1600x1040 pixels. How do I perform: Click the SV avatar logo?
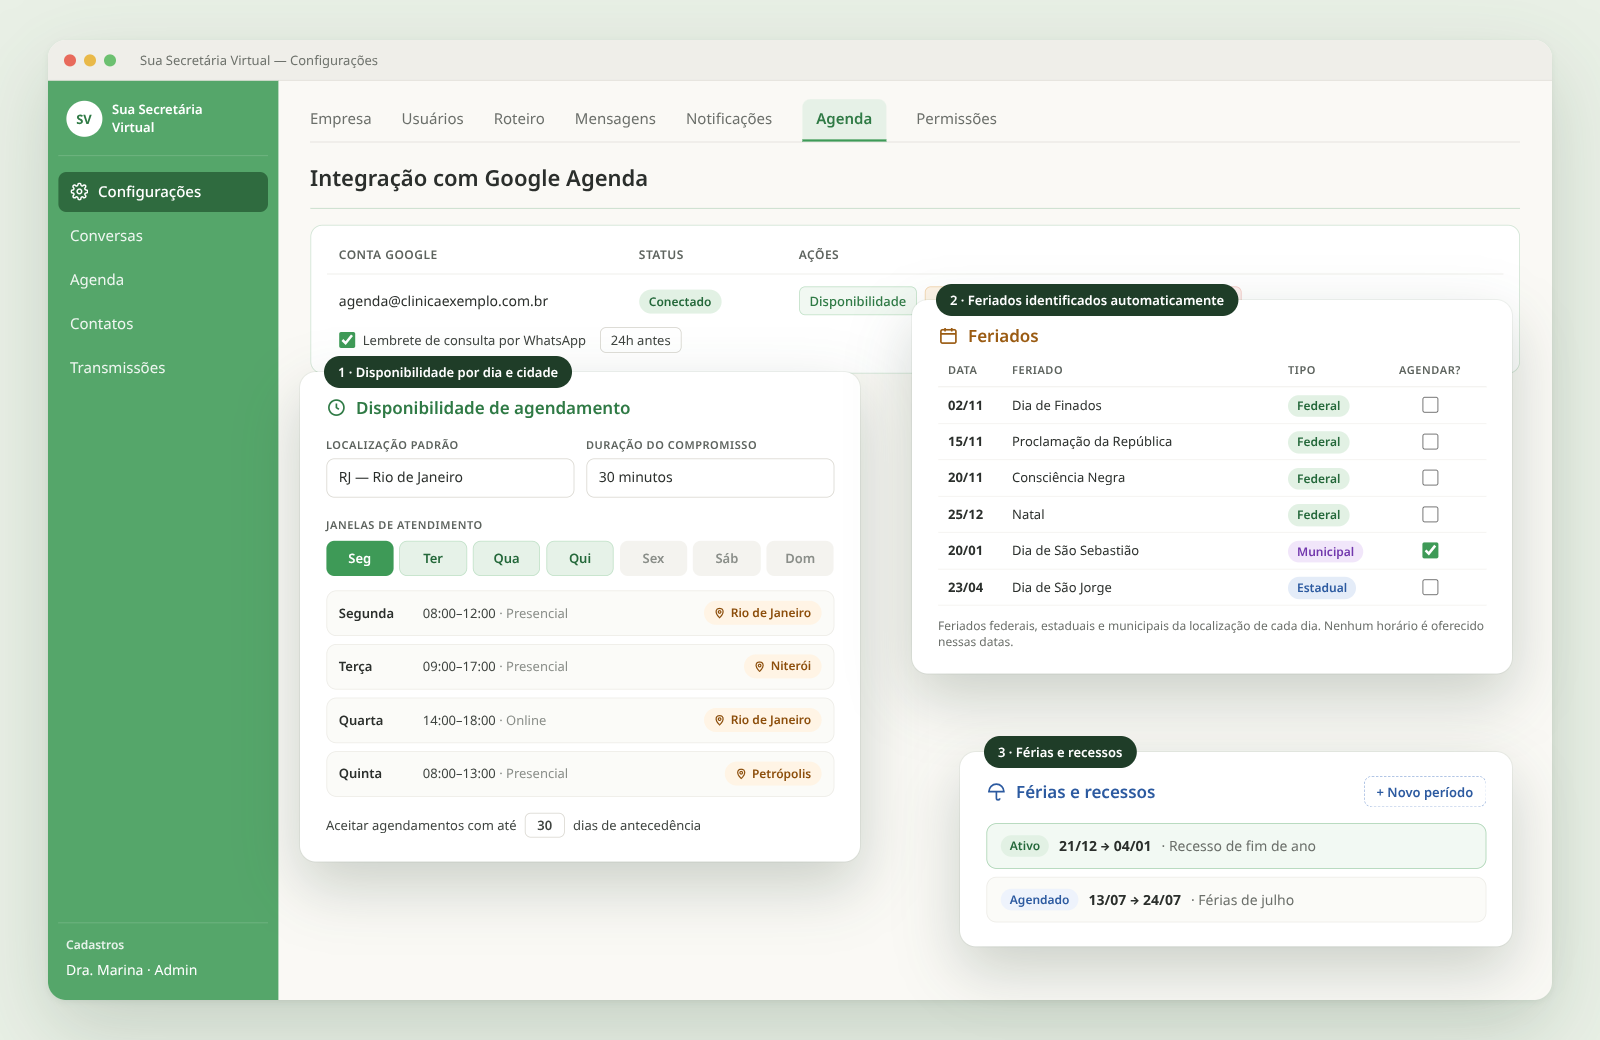(x=84, y=119)
